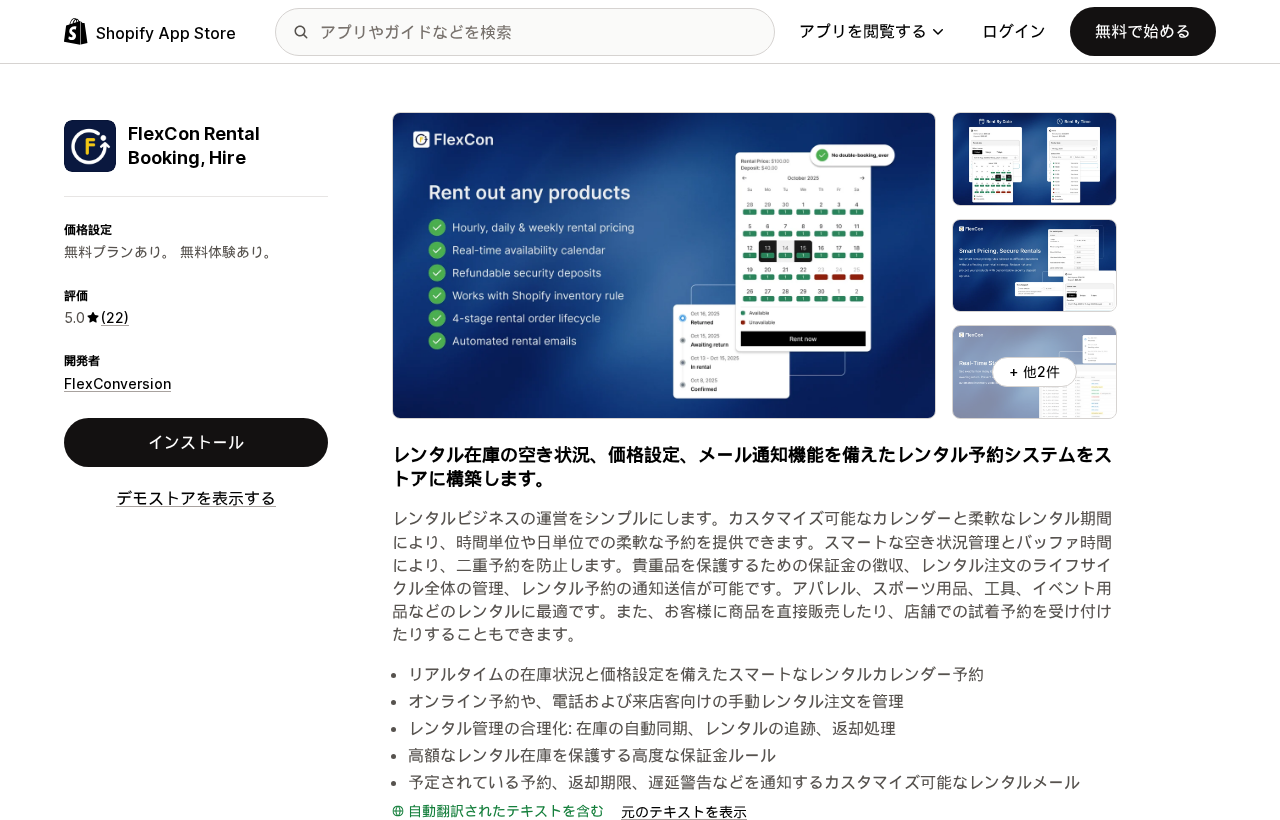Open the Smart Pricing, Secure Rentals thumbnail
Image resolution: width=1280 pixels, height=820 pixels.
[1035, 265]
